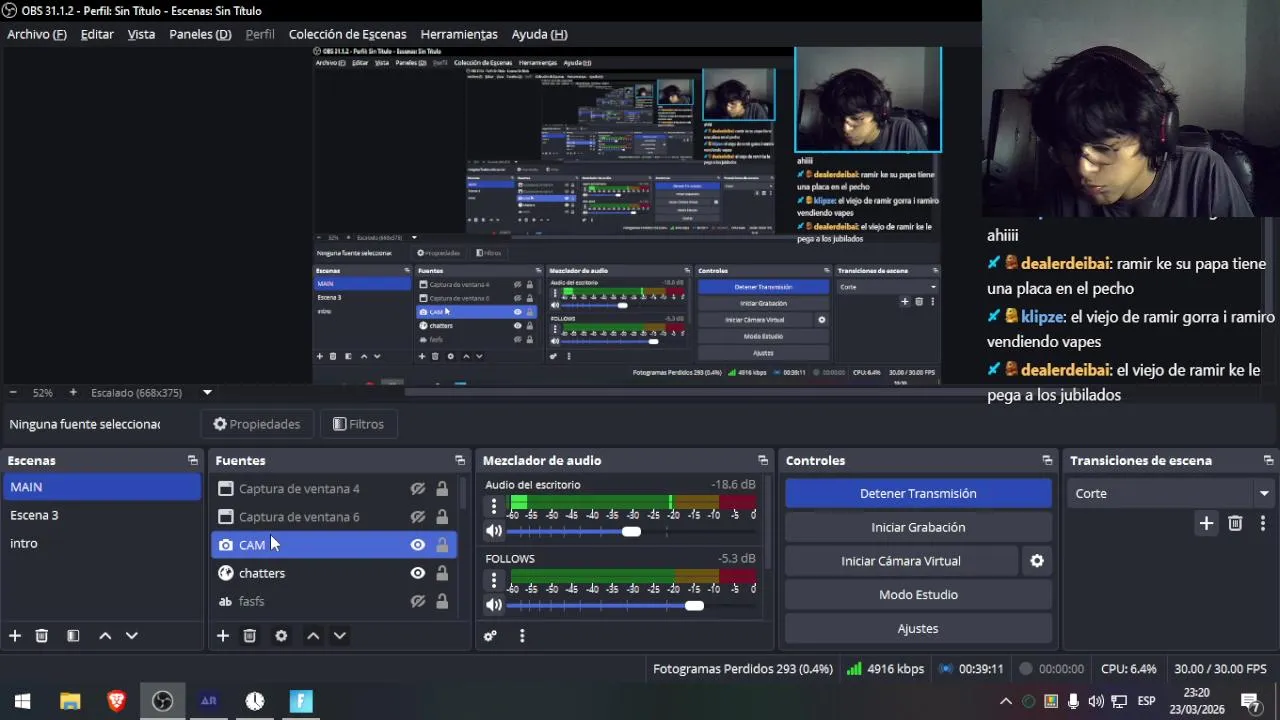
Task: Open the preview scaling dropdown arrow
Action: tap(207, 393)
